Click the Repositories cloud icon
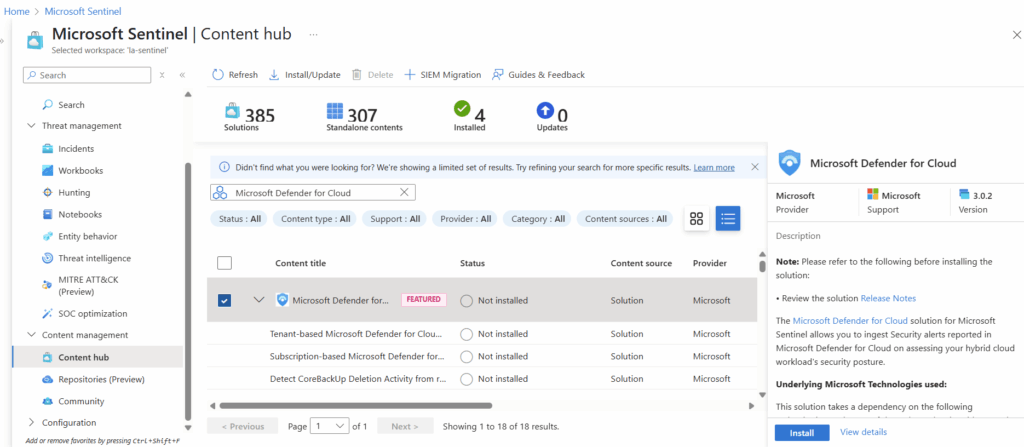 (47, 379)
